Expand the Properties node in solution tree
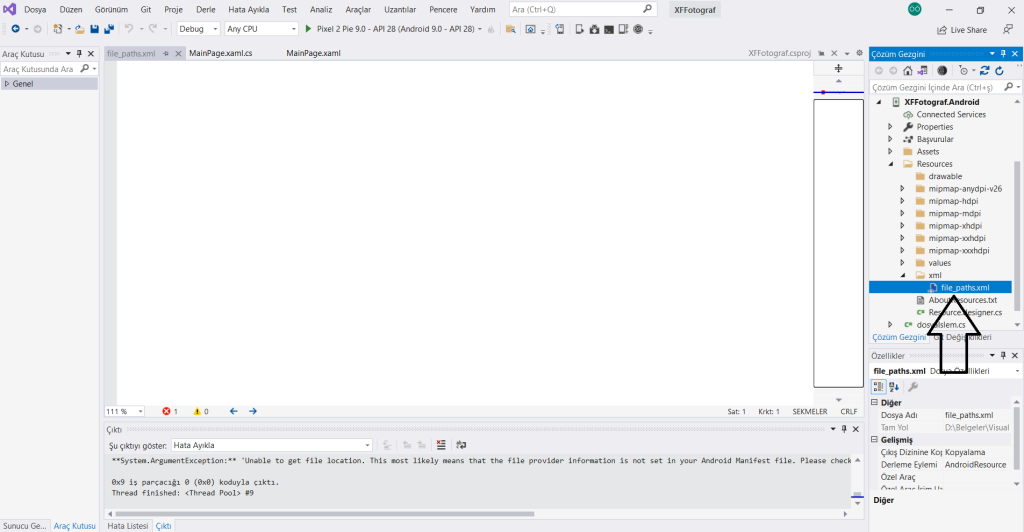Image resolution: width=1024 pixels, height=532 pixels. pyautogui.click(x=891, y=127)
